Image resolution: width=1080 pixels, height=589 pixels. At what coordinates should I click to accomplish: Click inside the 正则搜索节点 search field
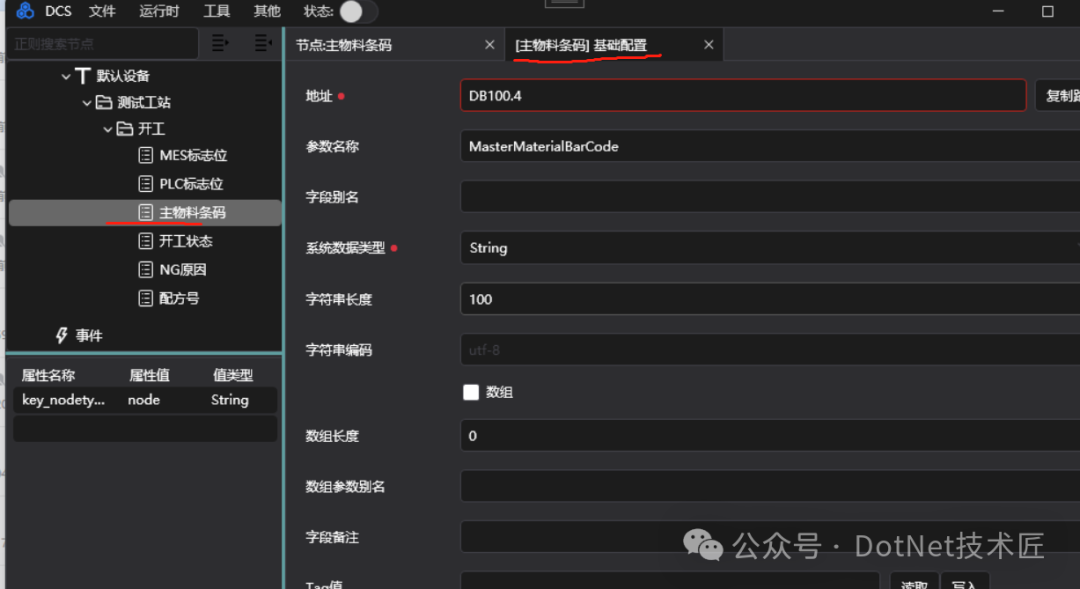tap(100, 44)
